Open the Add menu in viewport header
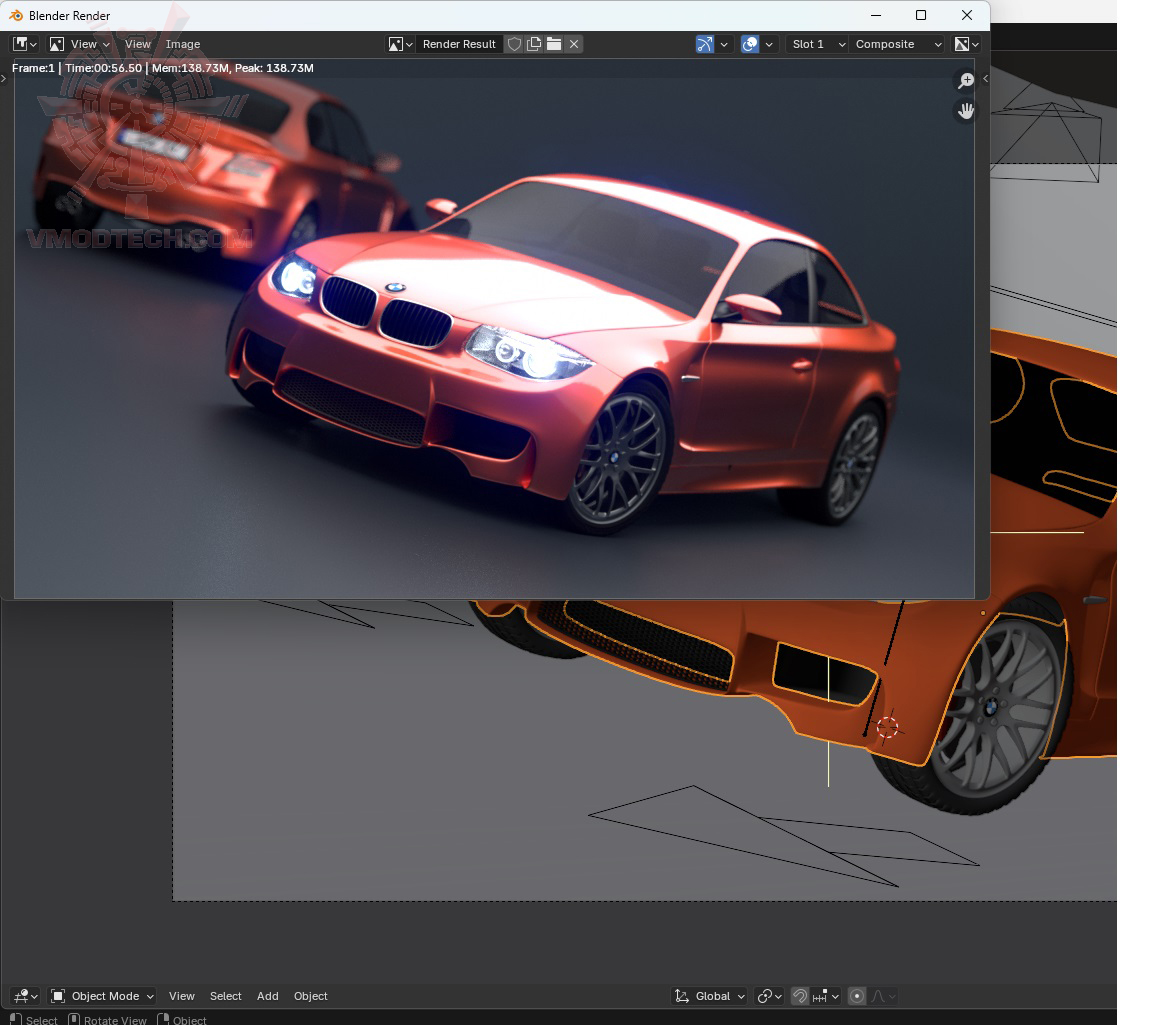1152x1025 pixels. [x=267, y=996]
